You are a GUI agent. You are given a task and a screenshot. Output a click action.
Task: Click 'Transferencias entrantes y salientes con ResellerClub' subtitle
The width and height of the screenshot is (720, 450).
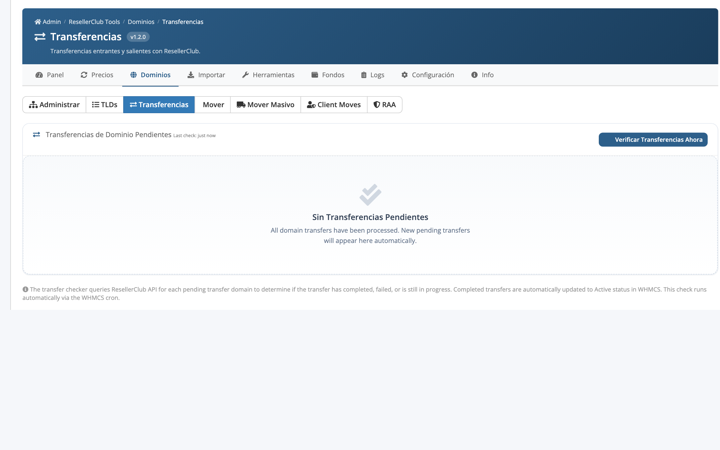click(125, 51)
